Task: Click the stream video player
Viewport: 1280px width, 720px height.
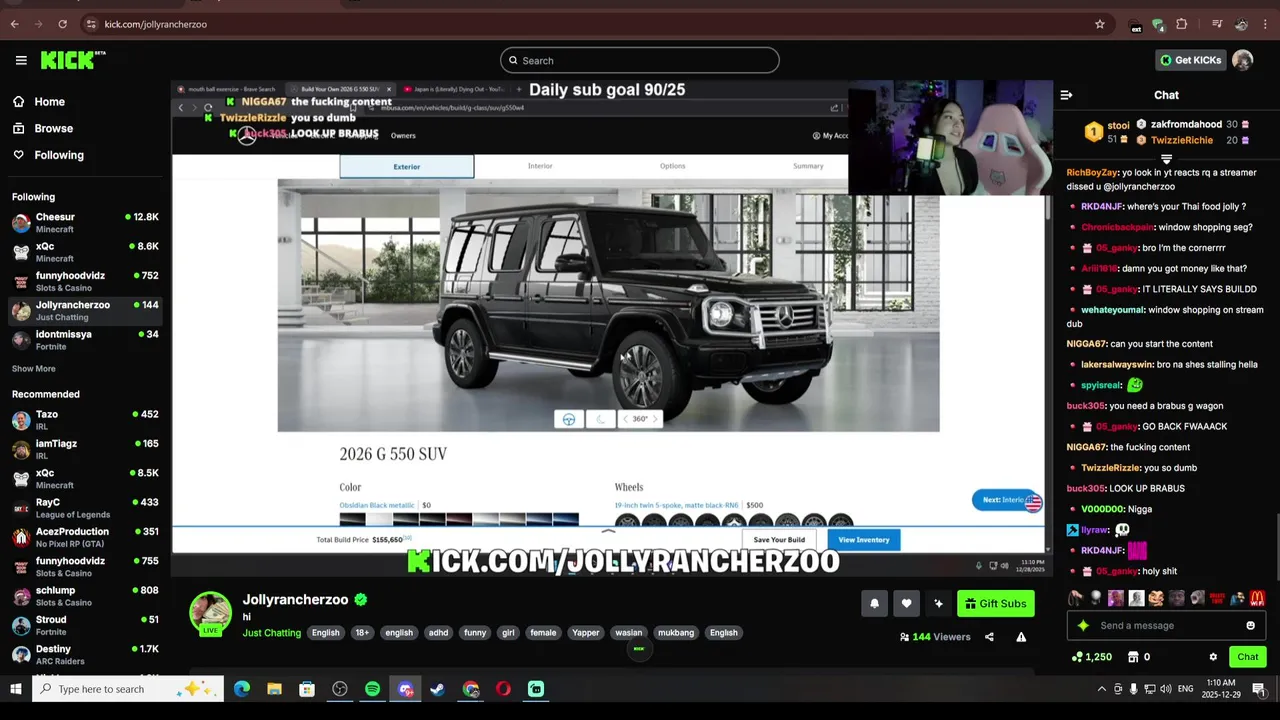Action: point(612,328)
